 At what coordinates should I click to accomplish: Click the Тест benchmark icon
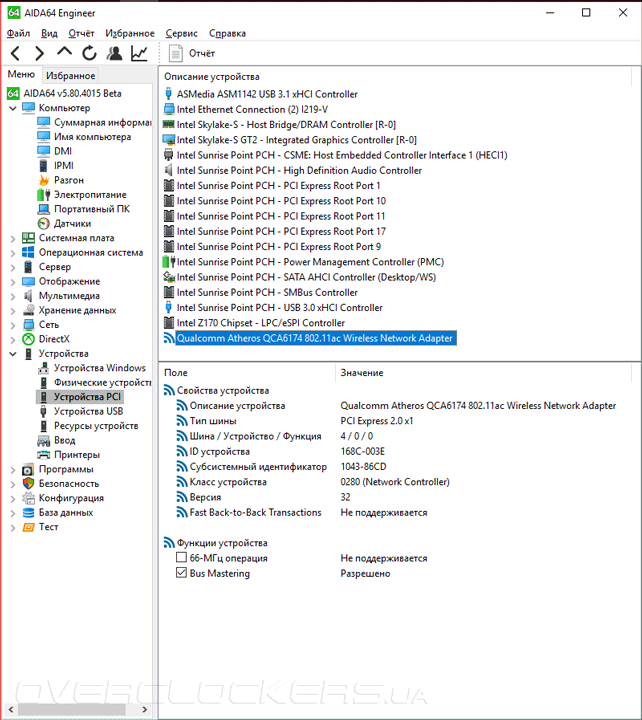point(28,527)
